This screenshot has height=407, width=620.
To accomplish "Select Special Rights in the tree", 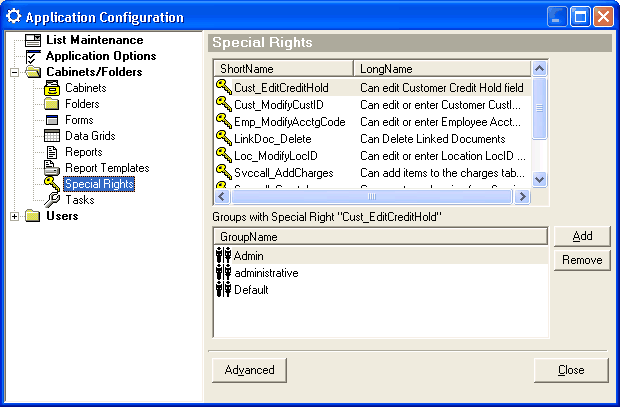I will click(99, 184).
